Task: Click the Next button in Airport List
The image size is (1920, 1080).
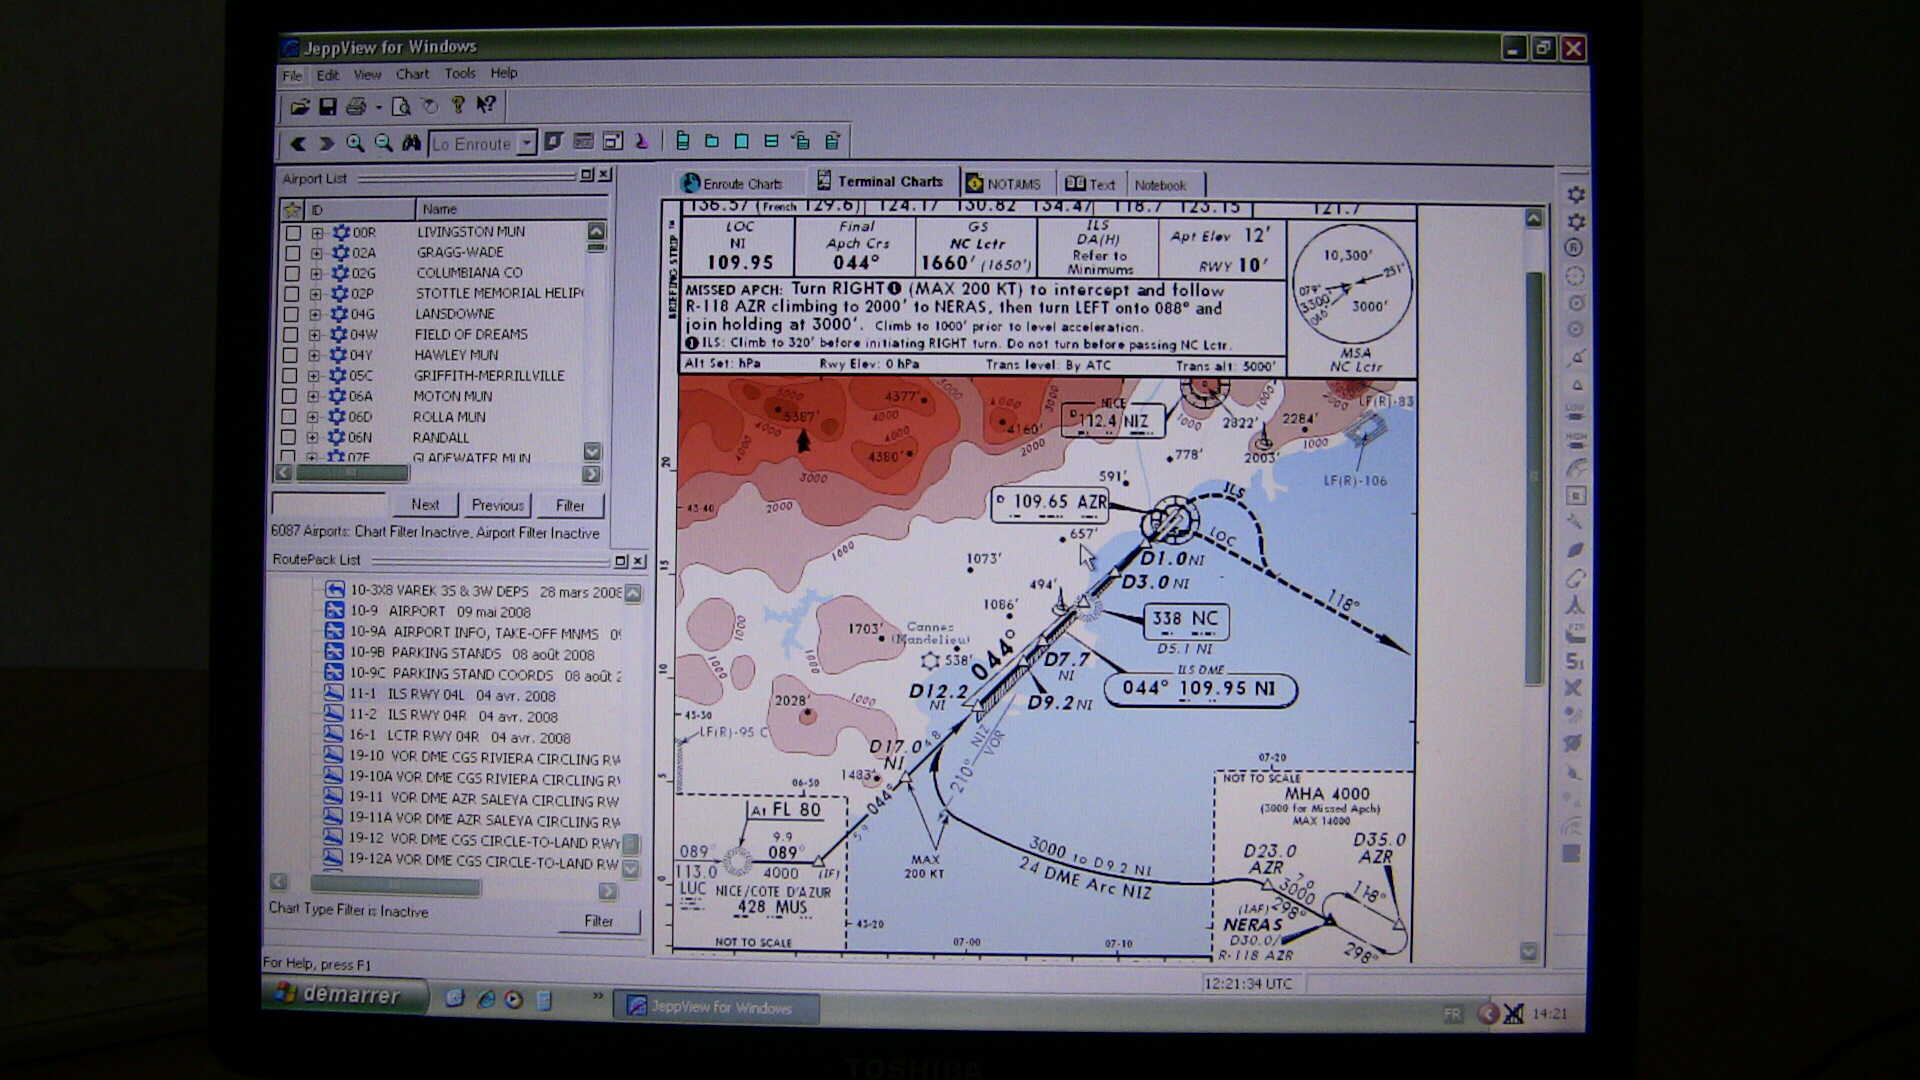Action: [425, 505]
